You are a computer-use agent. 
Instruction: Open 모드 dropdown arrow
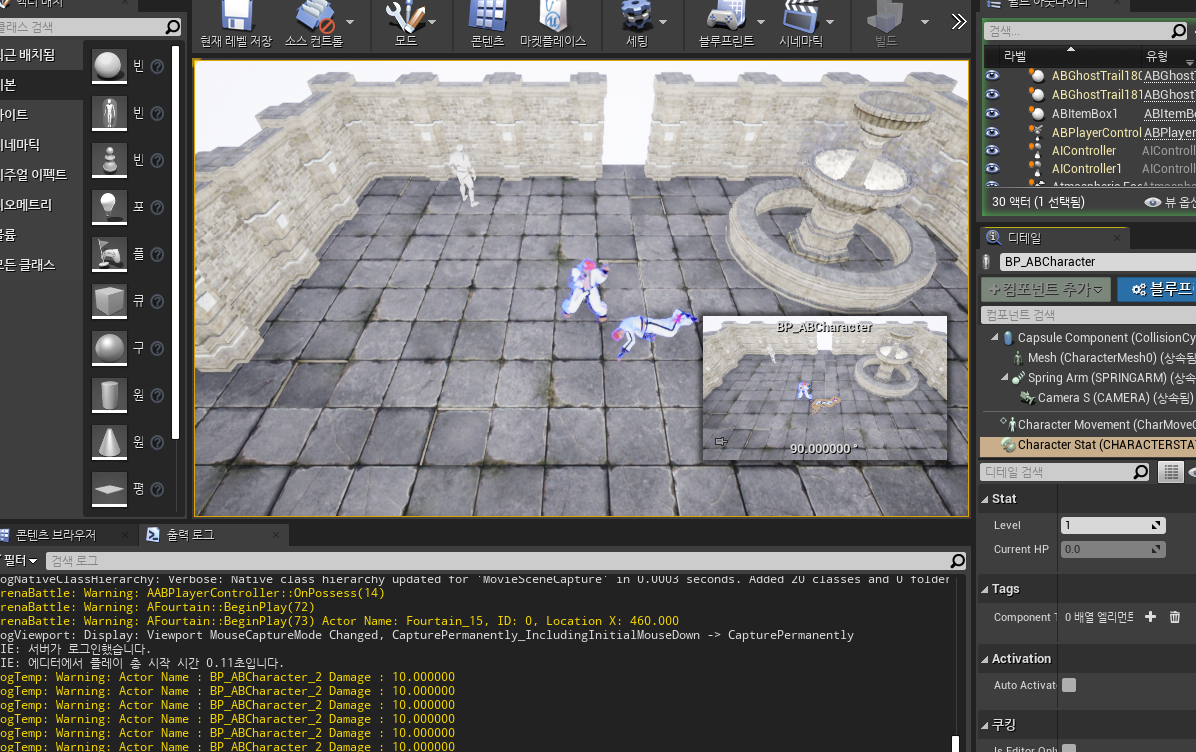click(432, 22)
